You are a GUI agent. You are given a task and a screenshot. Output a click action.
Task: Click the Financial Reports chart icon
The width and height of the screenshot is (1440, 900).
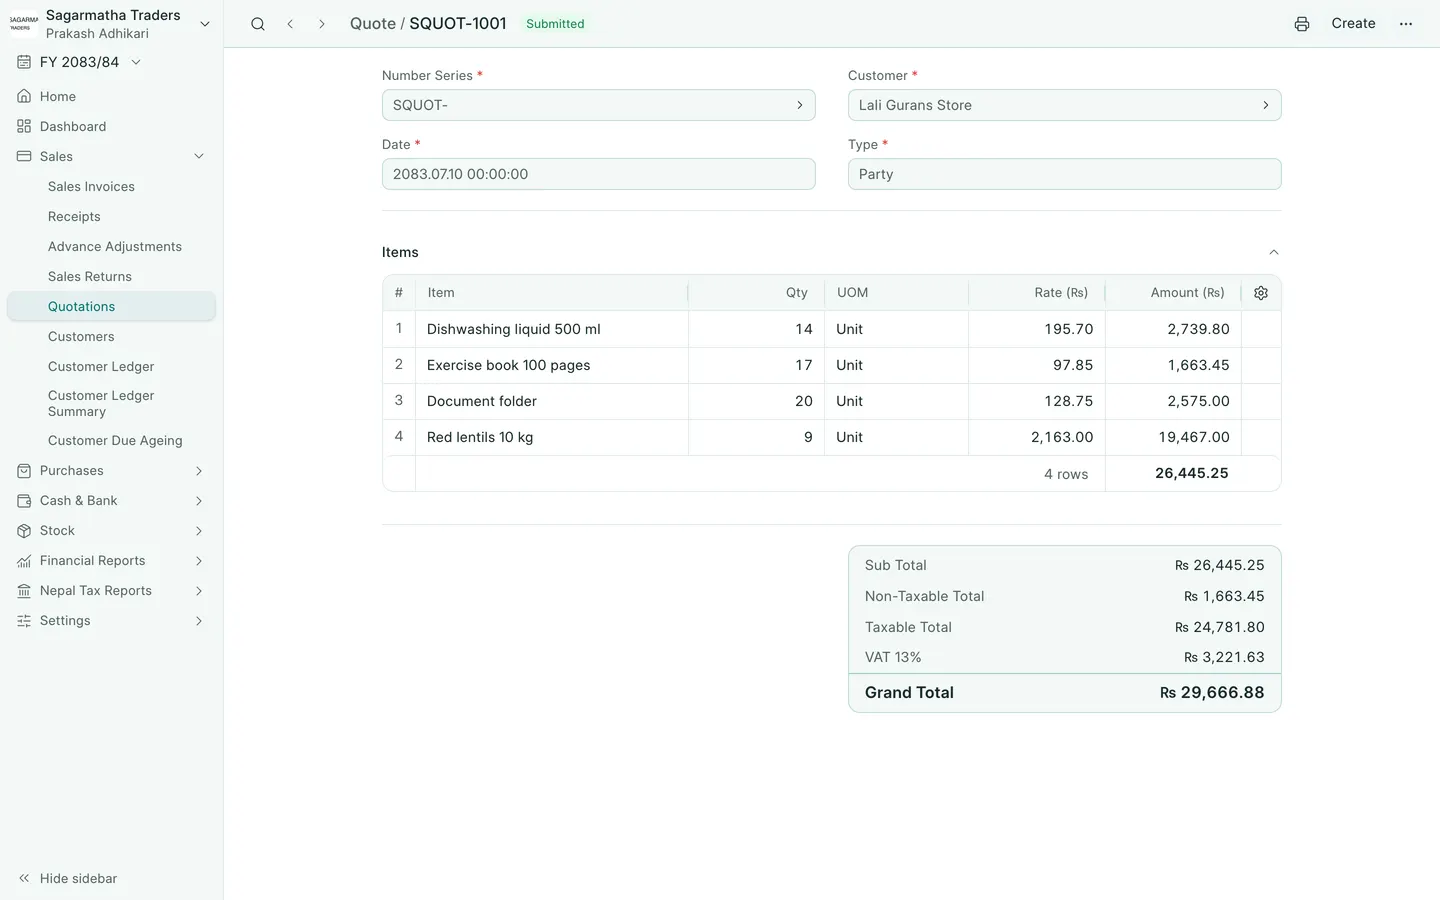pyautogui.click(x=24, y=561)
